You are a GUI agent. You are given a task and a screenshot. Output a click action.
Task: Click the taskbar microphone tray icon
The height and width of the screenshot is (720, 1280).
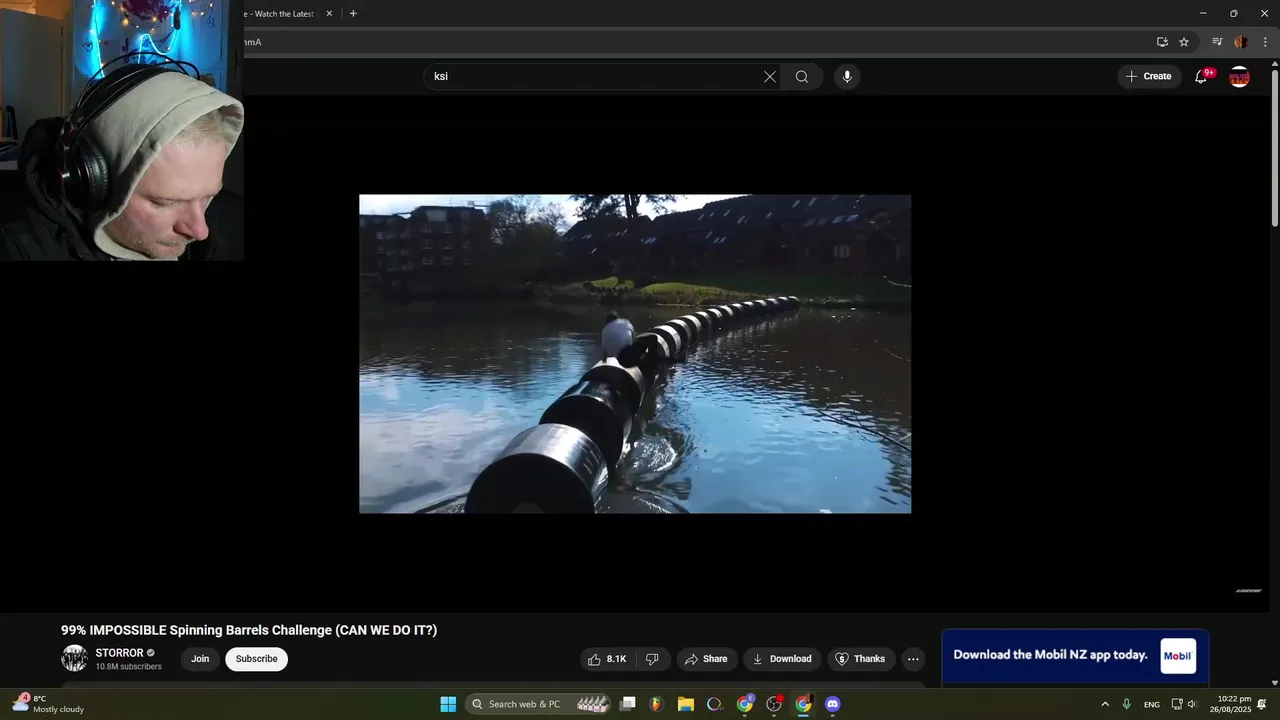click(1127, 704)
